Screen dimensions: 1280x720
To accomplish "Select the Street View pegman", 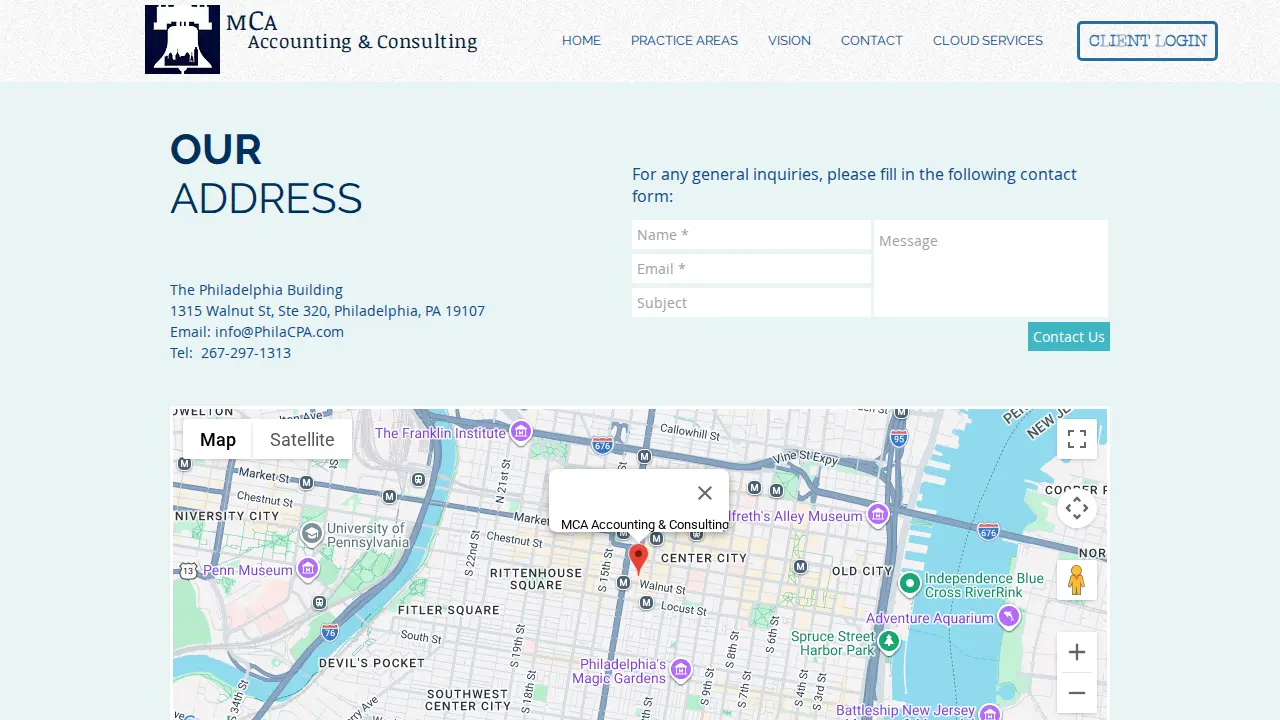I will (x=1077, y=580).
